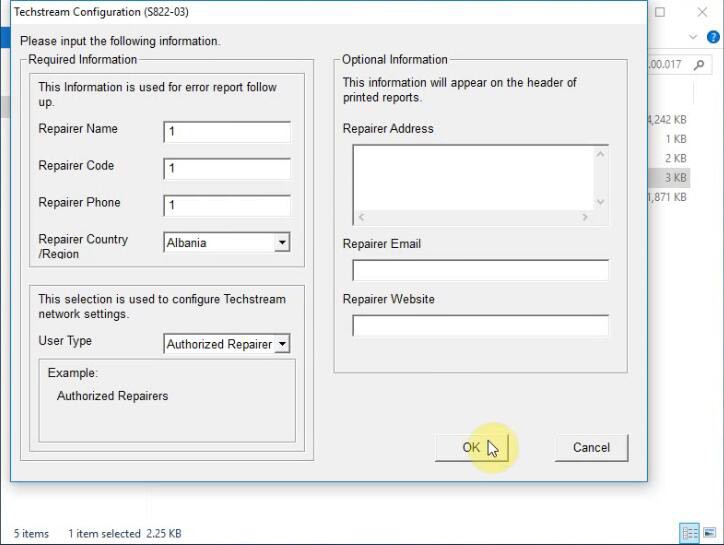Select the 1,871 KB file row in Explorer
Image resolution: width=724 pixels, height=545 pixels.
[669, 197]
